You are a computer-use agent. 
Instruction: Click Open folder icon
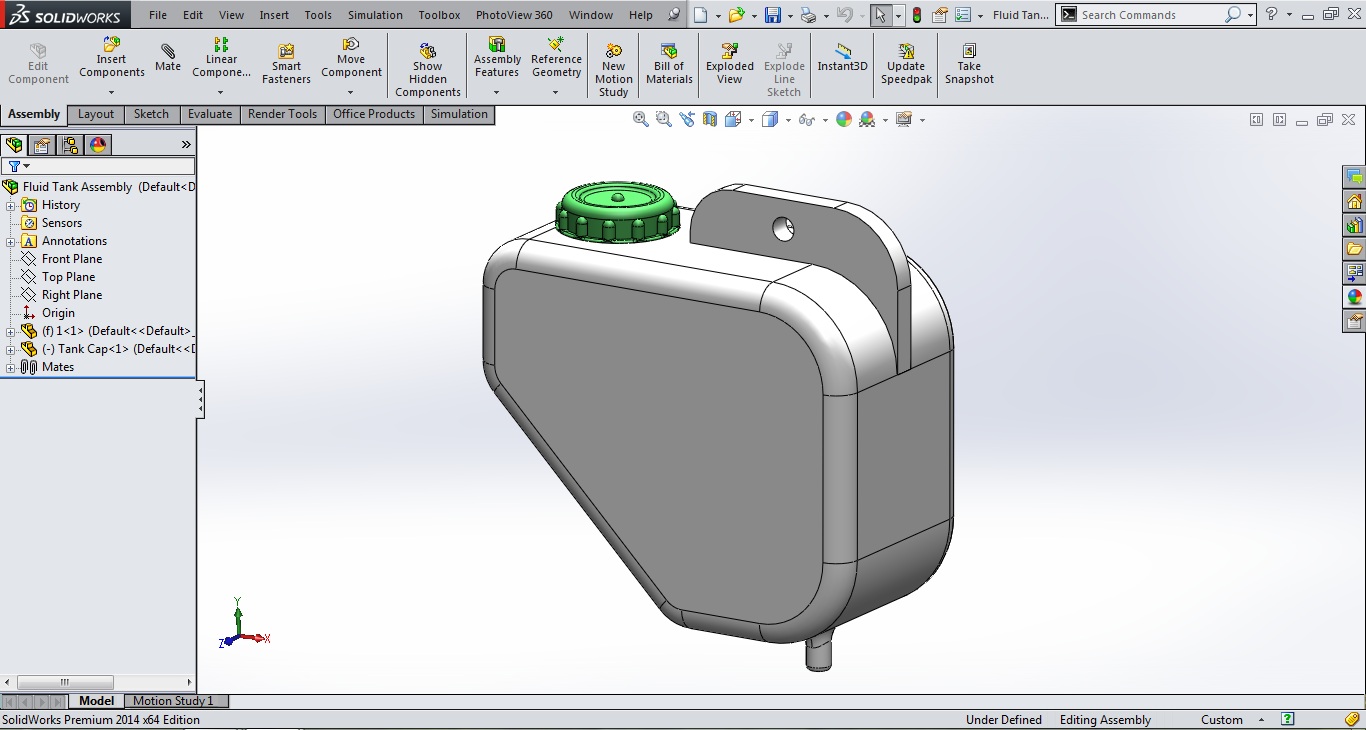pyautogui.click(x=737, y=15)
